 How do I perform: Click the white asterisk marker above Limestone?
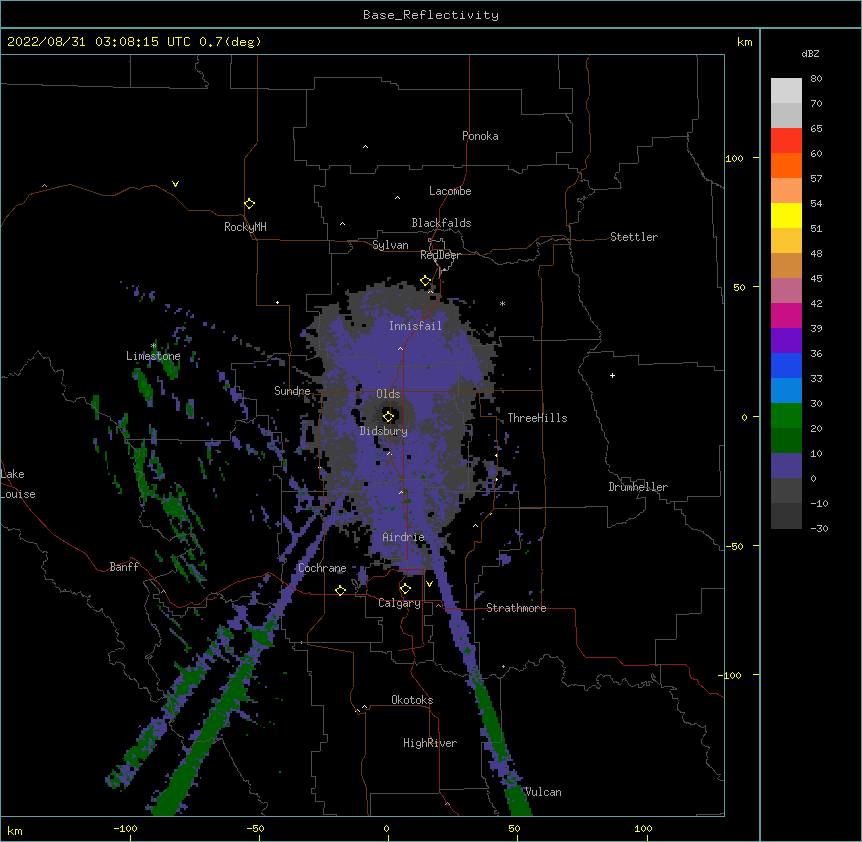coord(154,345)
